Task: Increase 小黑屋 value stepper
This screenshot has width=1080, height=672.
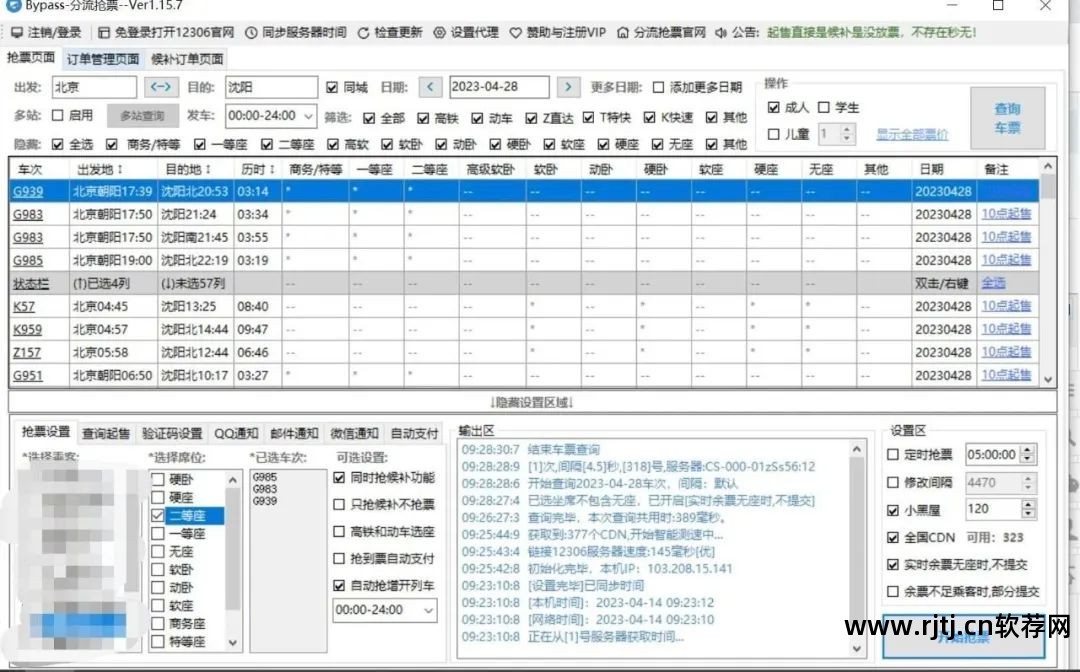Action: pos(1028,505)
